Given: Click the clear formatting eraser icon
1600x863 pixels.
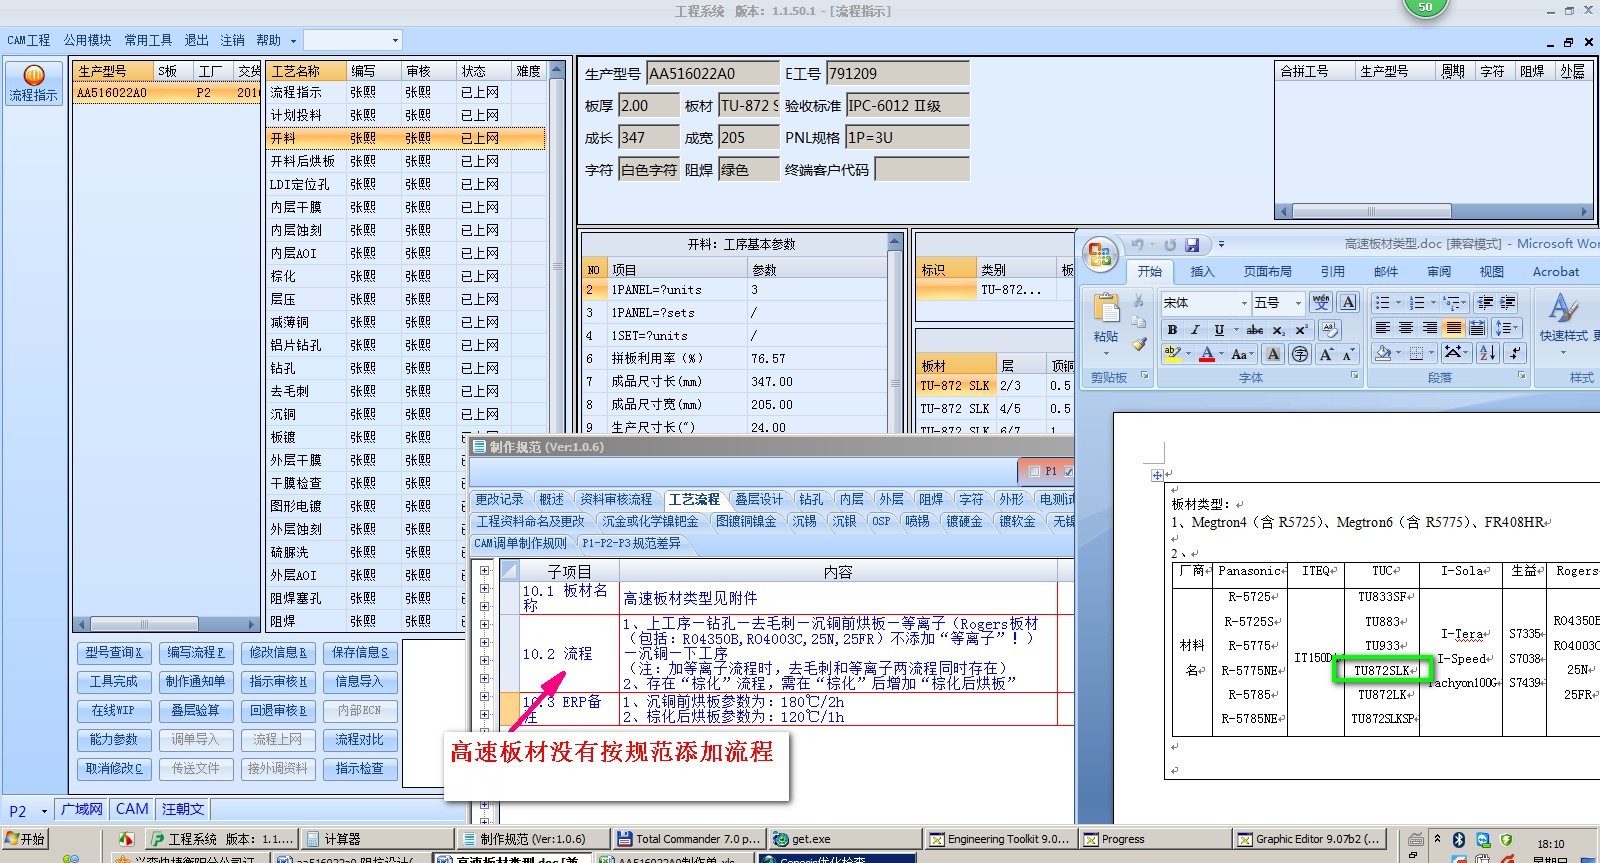Looking at the screenshot, I should click(1329, 329).
